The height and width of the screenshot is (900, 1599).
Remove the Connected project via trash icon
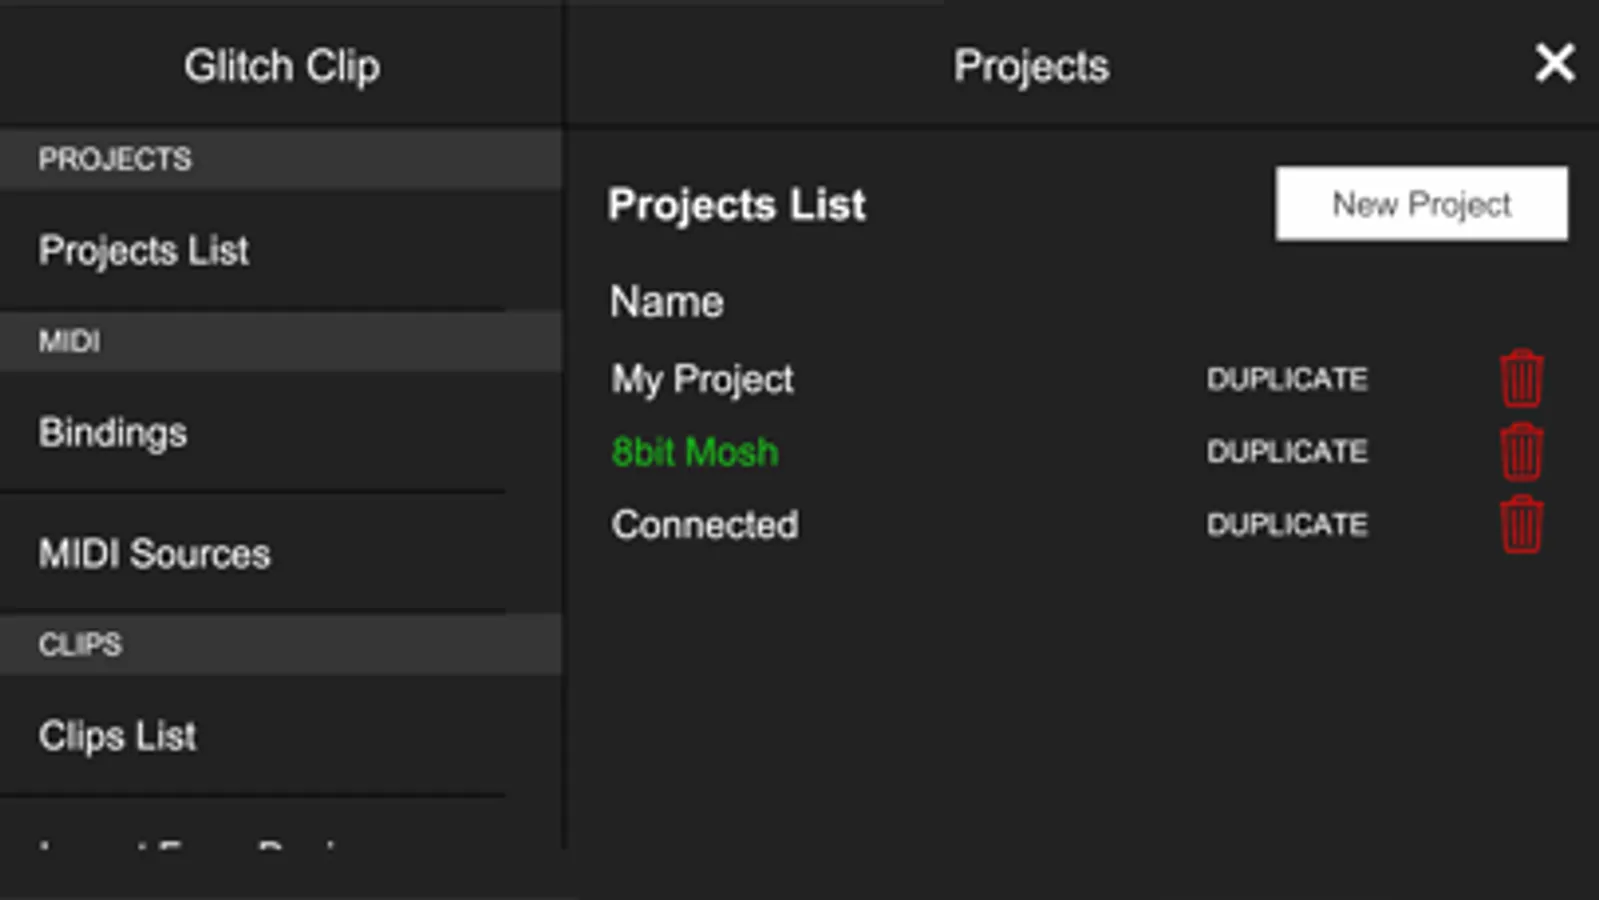pos(1521,525)
